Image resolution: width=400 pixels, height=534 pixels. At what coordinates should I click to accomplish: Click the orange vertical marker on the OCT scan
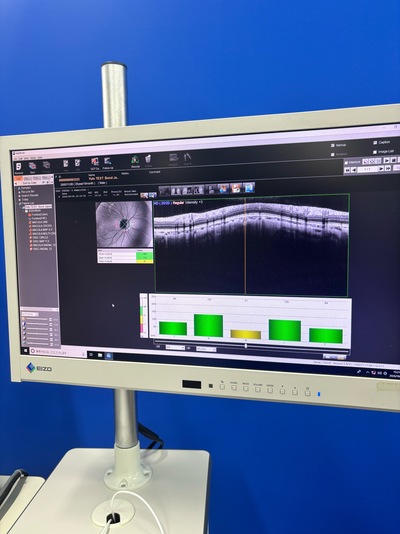[245, 245]
